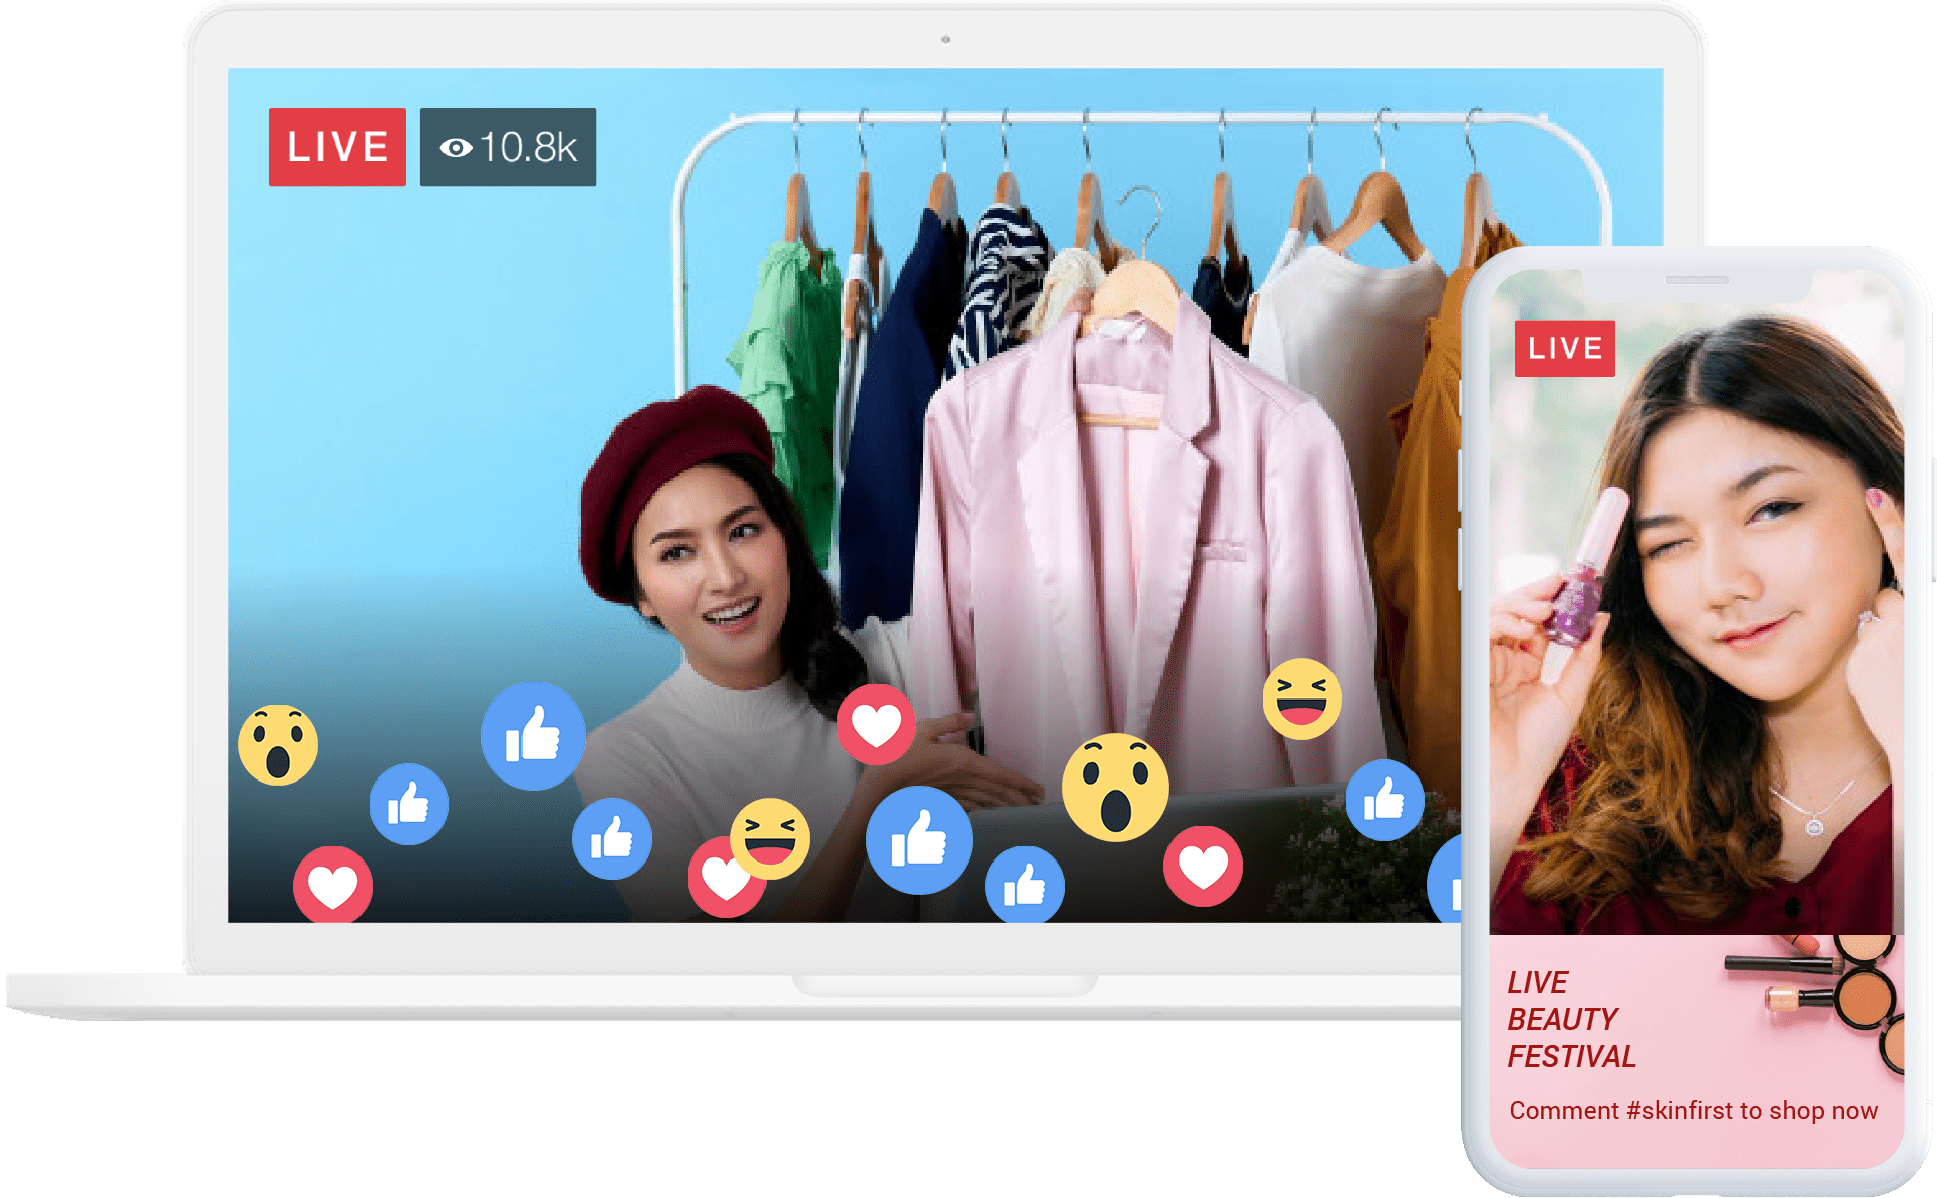Click the large thumbs-up at bottom center

[919, 840]
